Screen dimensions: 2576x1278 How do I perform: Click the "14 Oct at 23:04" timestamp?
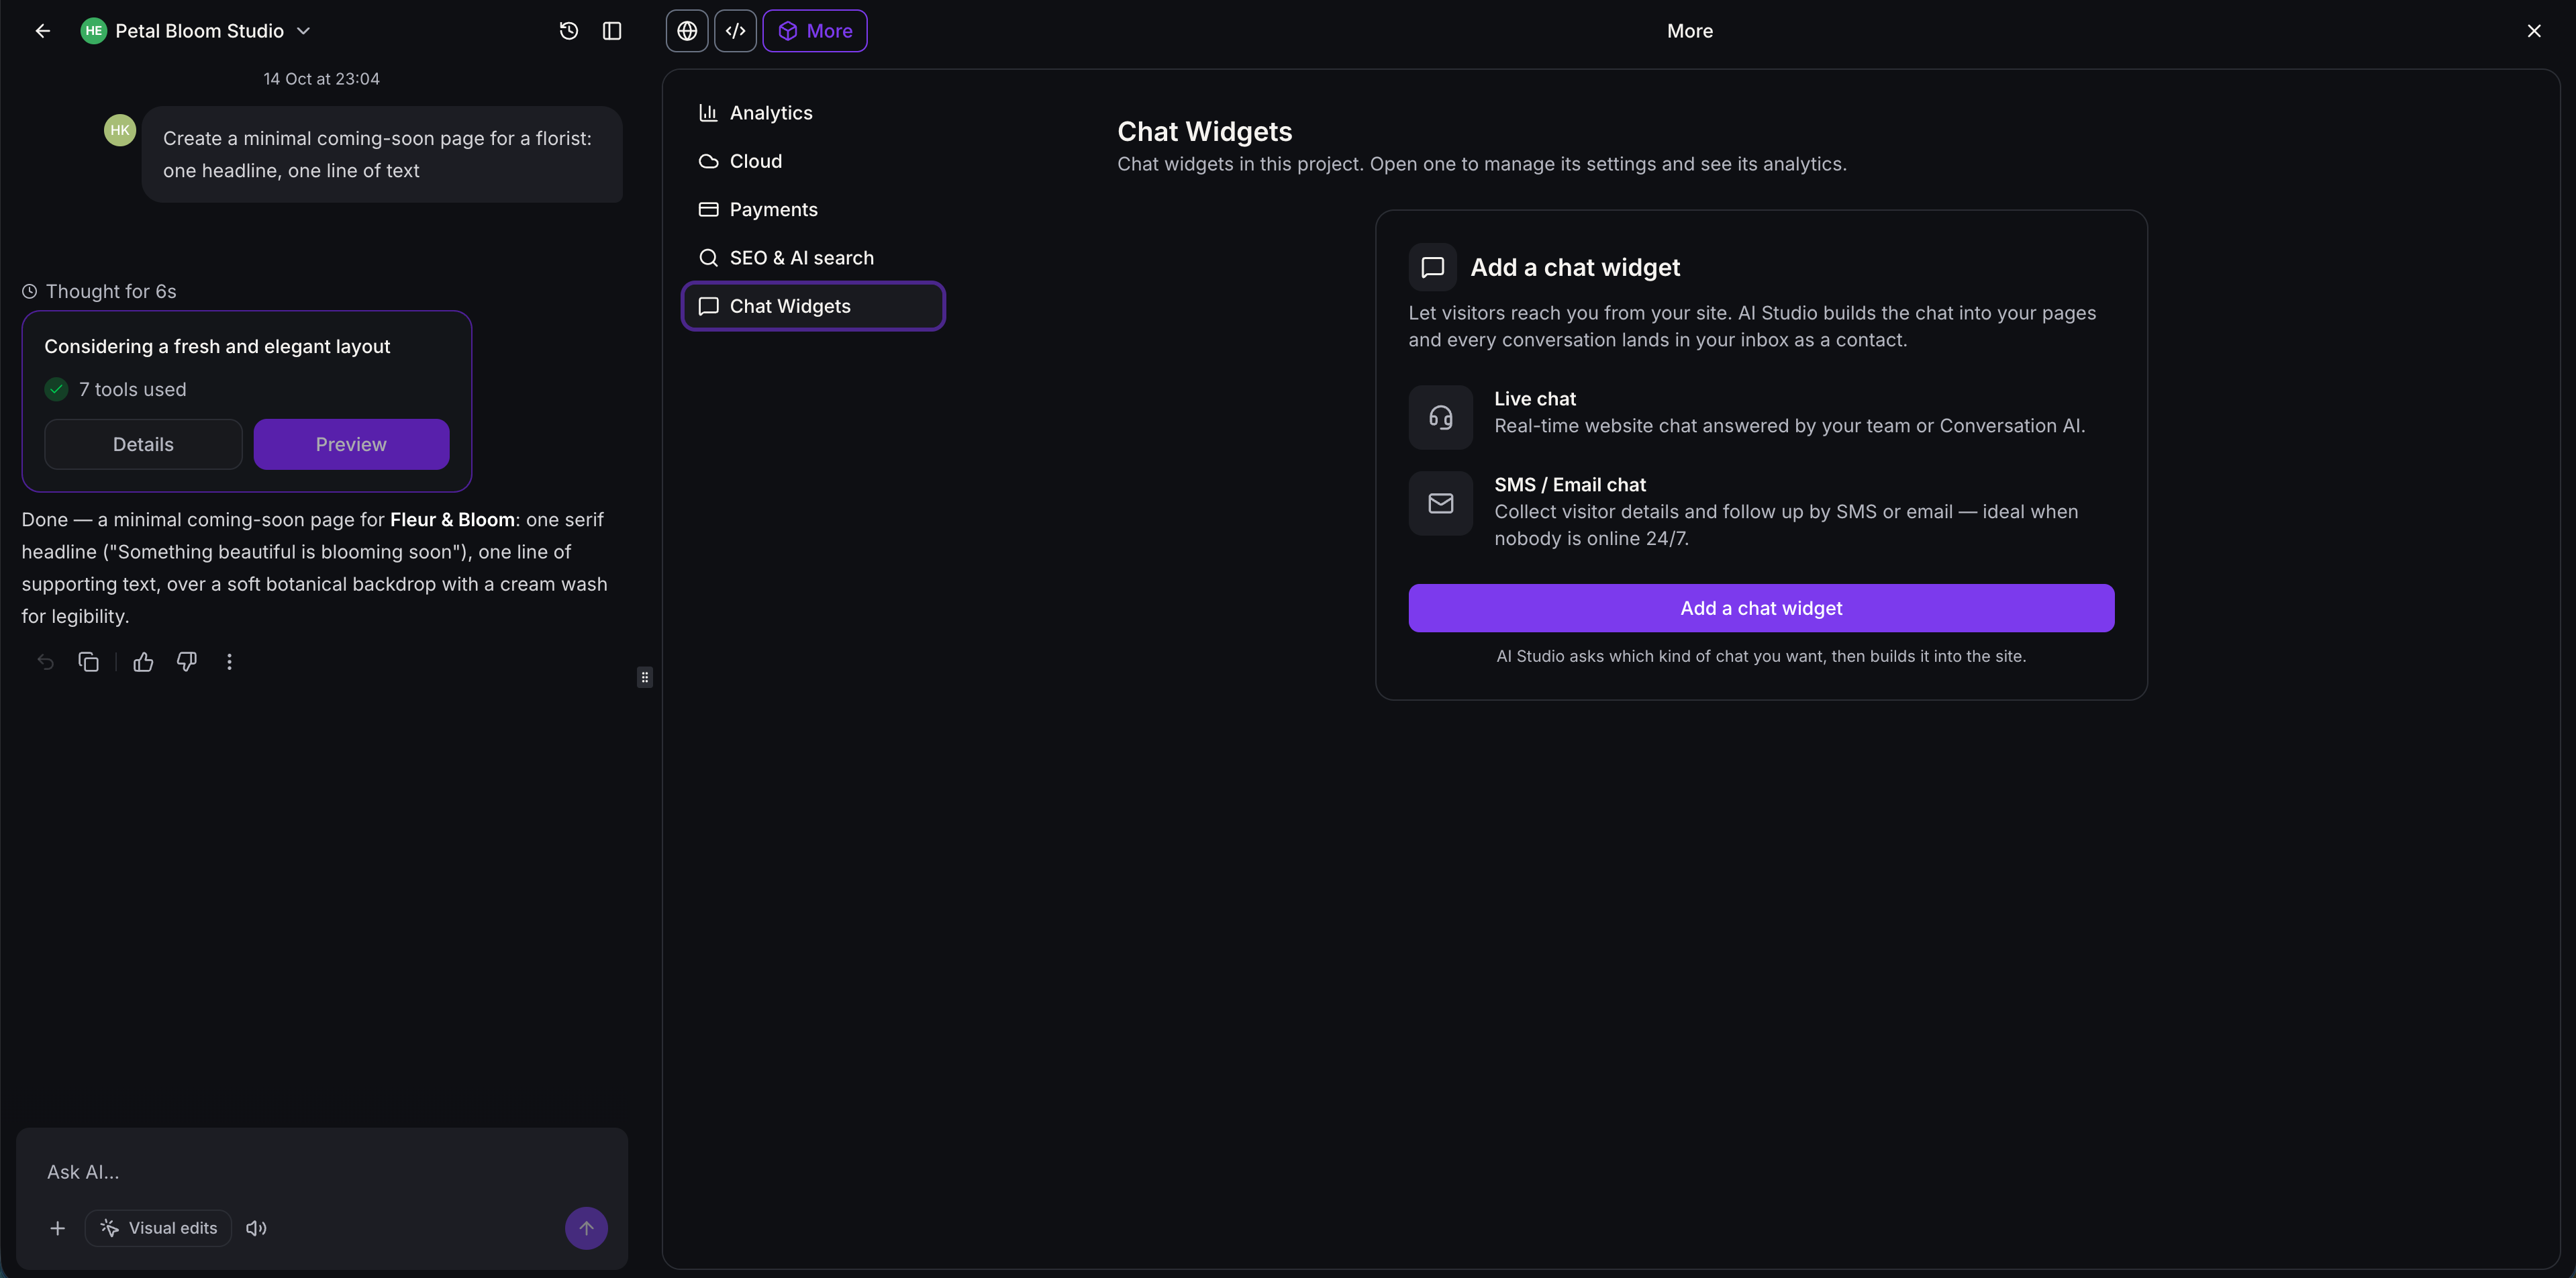(321, 79)
